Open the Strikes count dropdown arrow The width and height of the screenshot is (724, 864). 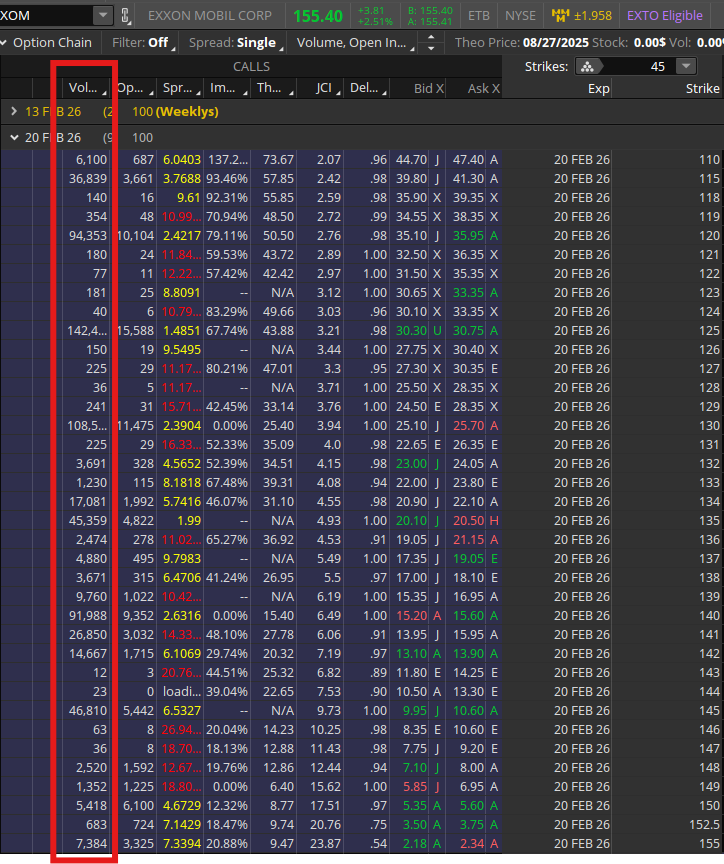pos(686,67)
